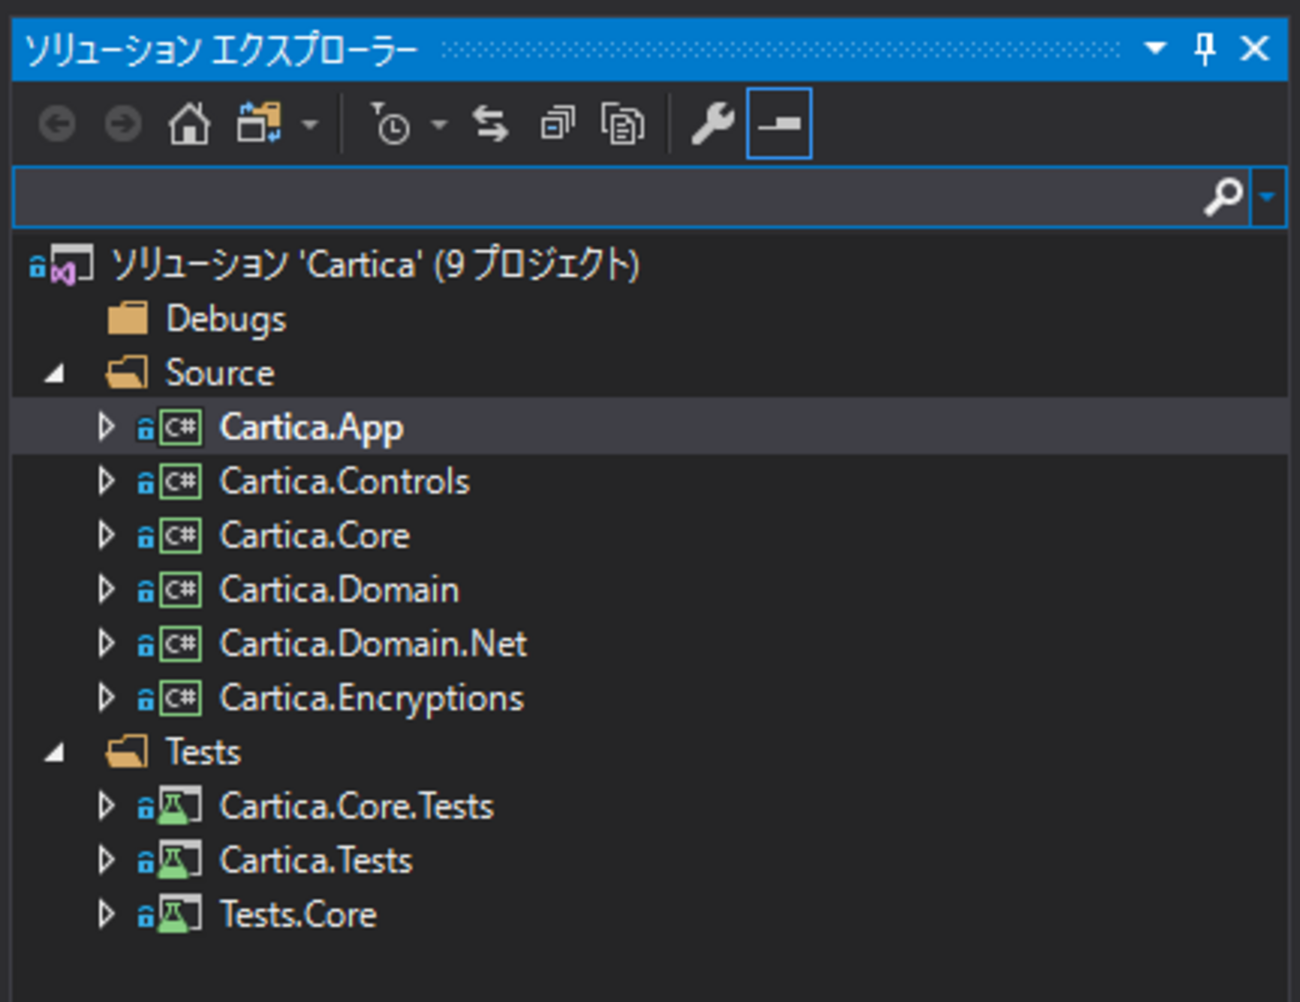The image size is (1300, 1002).
Task: Expand the Cartica.Controls project node
Action: point(106,482)
